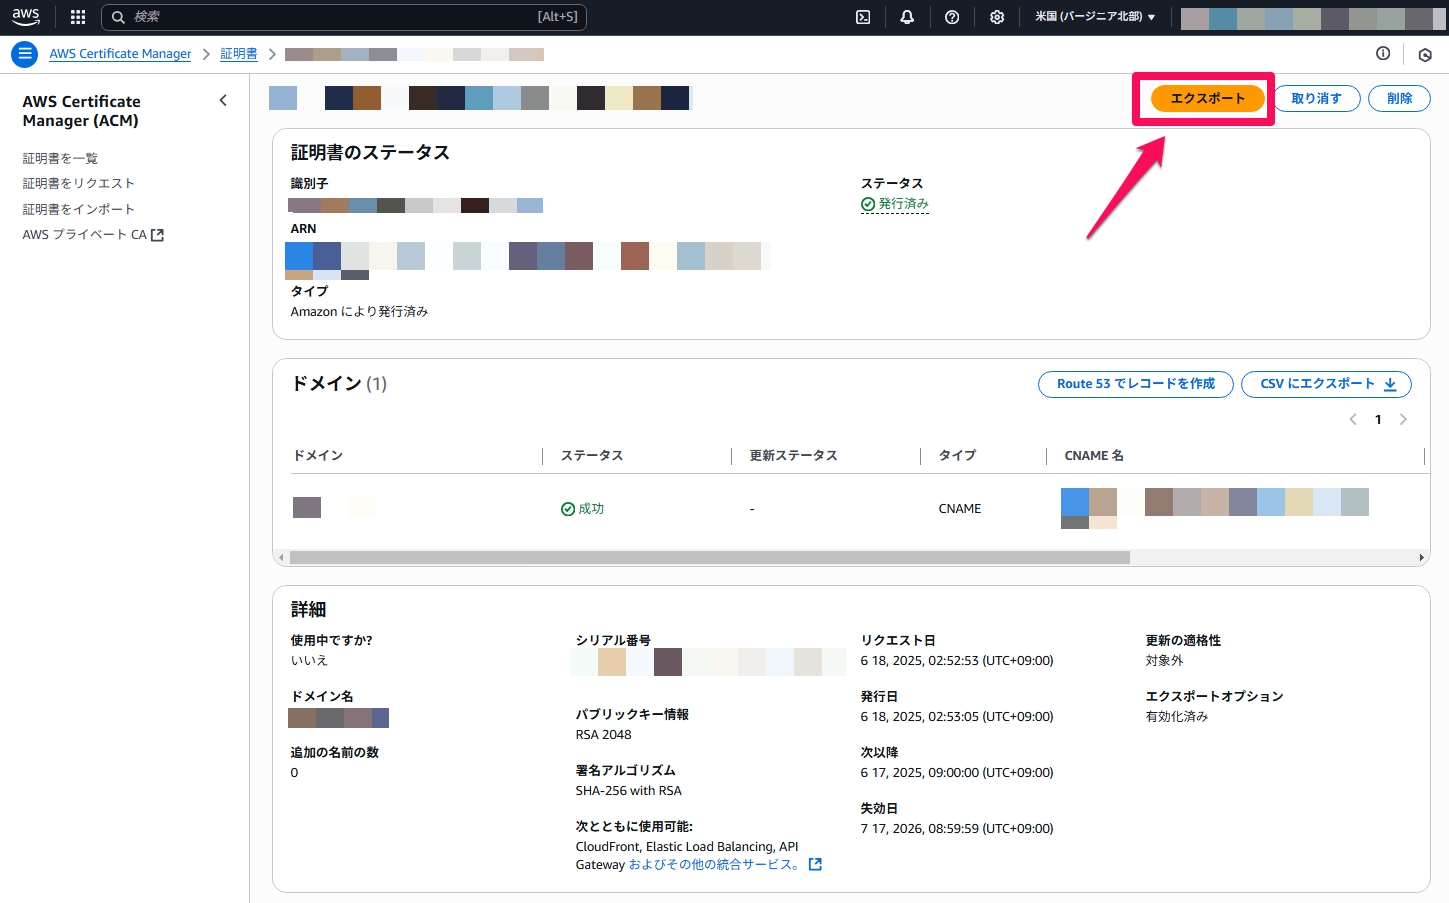The height and width of the screenshot is (903, 1449).
Task: Click the table scrollbar's left arrow
Action: click(x=281, y=557)
